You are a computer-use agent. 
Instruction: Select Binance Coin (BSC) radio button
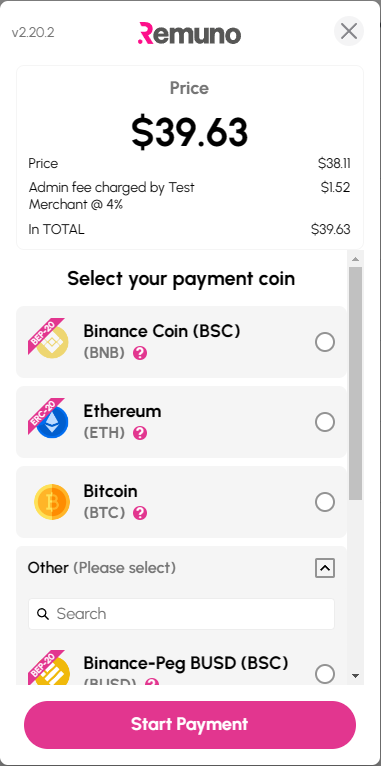325,342
